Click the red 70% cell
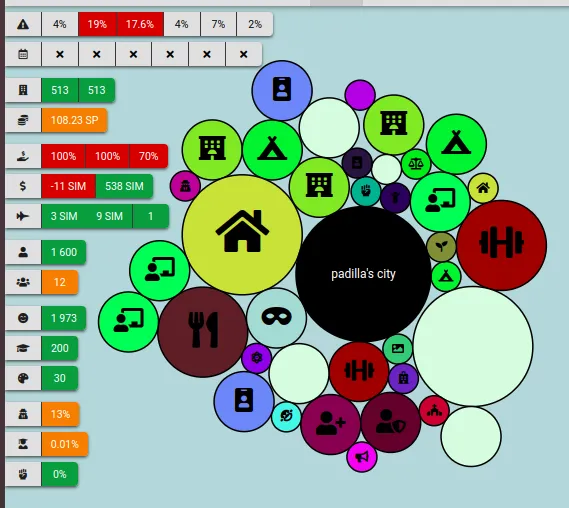The height and width of the screenshot is (508, 569). [x=148, y=156]
